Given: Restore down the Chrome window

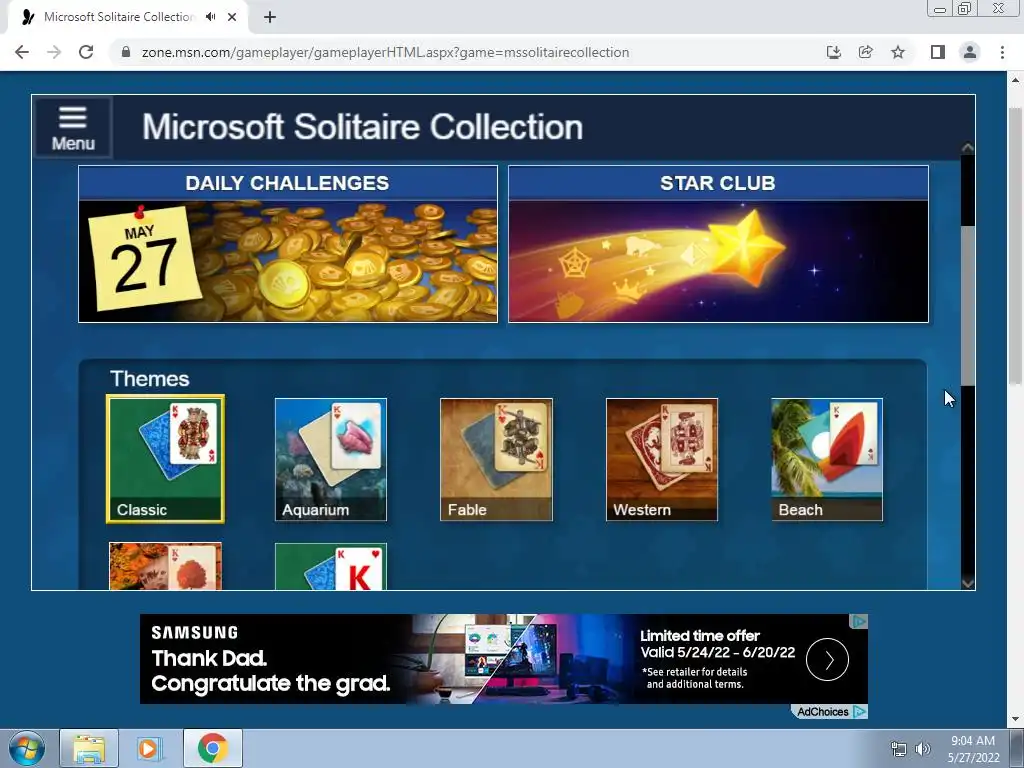Looking at the screenshot, I should tap(964, 9).
